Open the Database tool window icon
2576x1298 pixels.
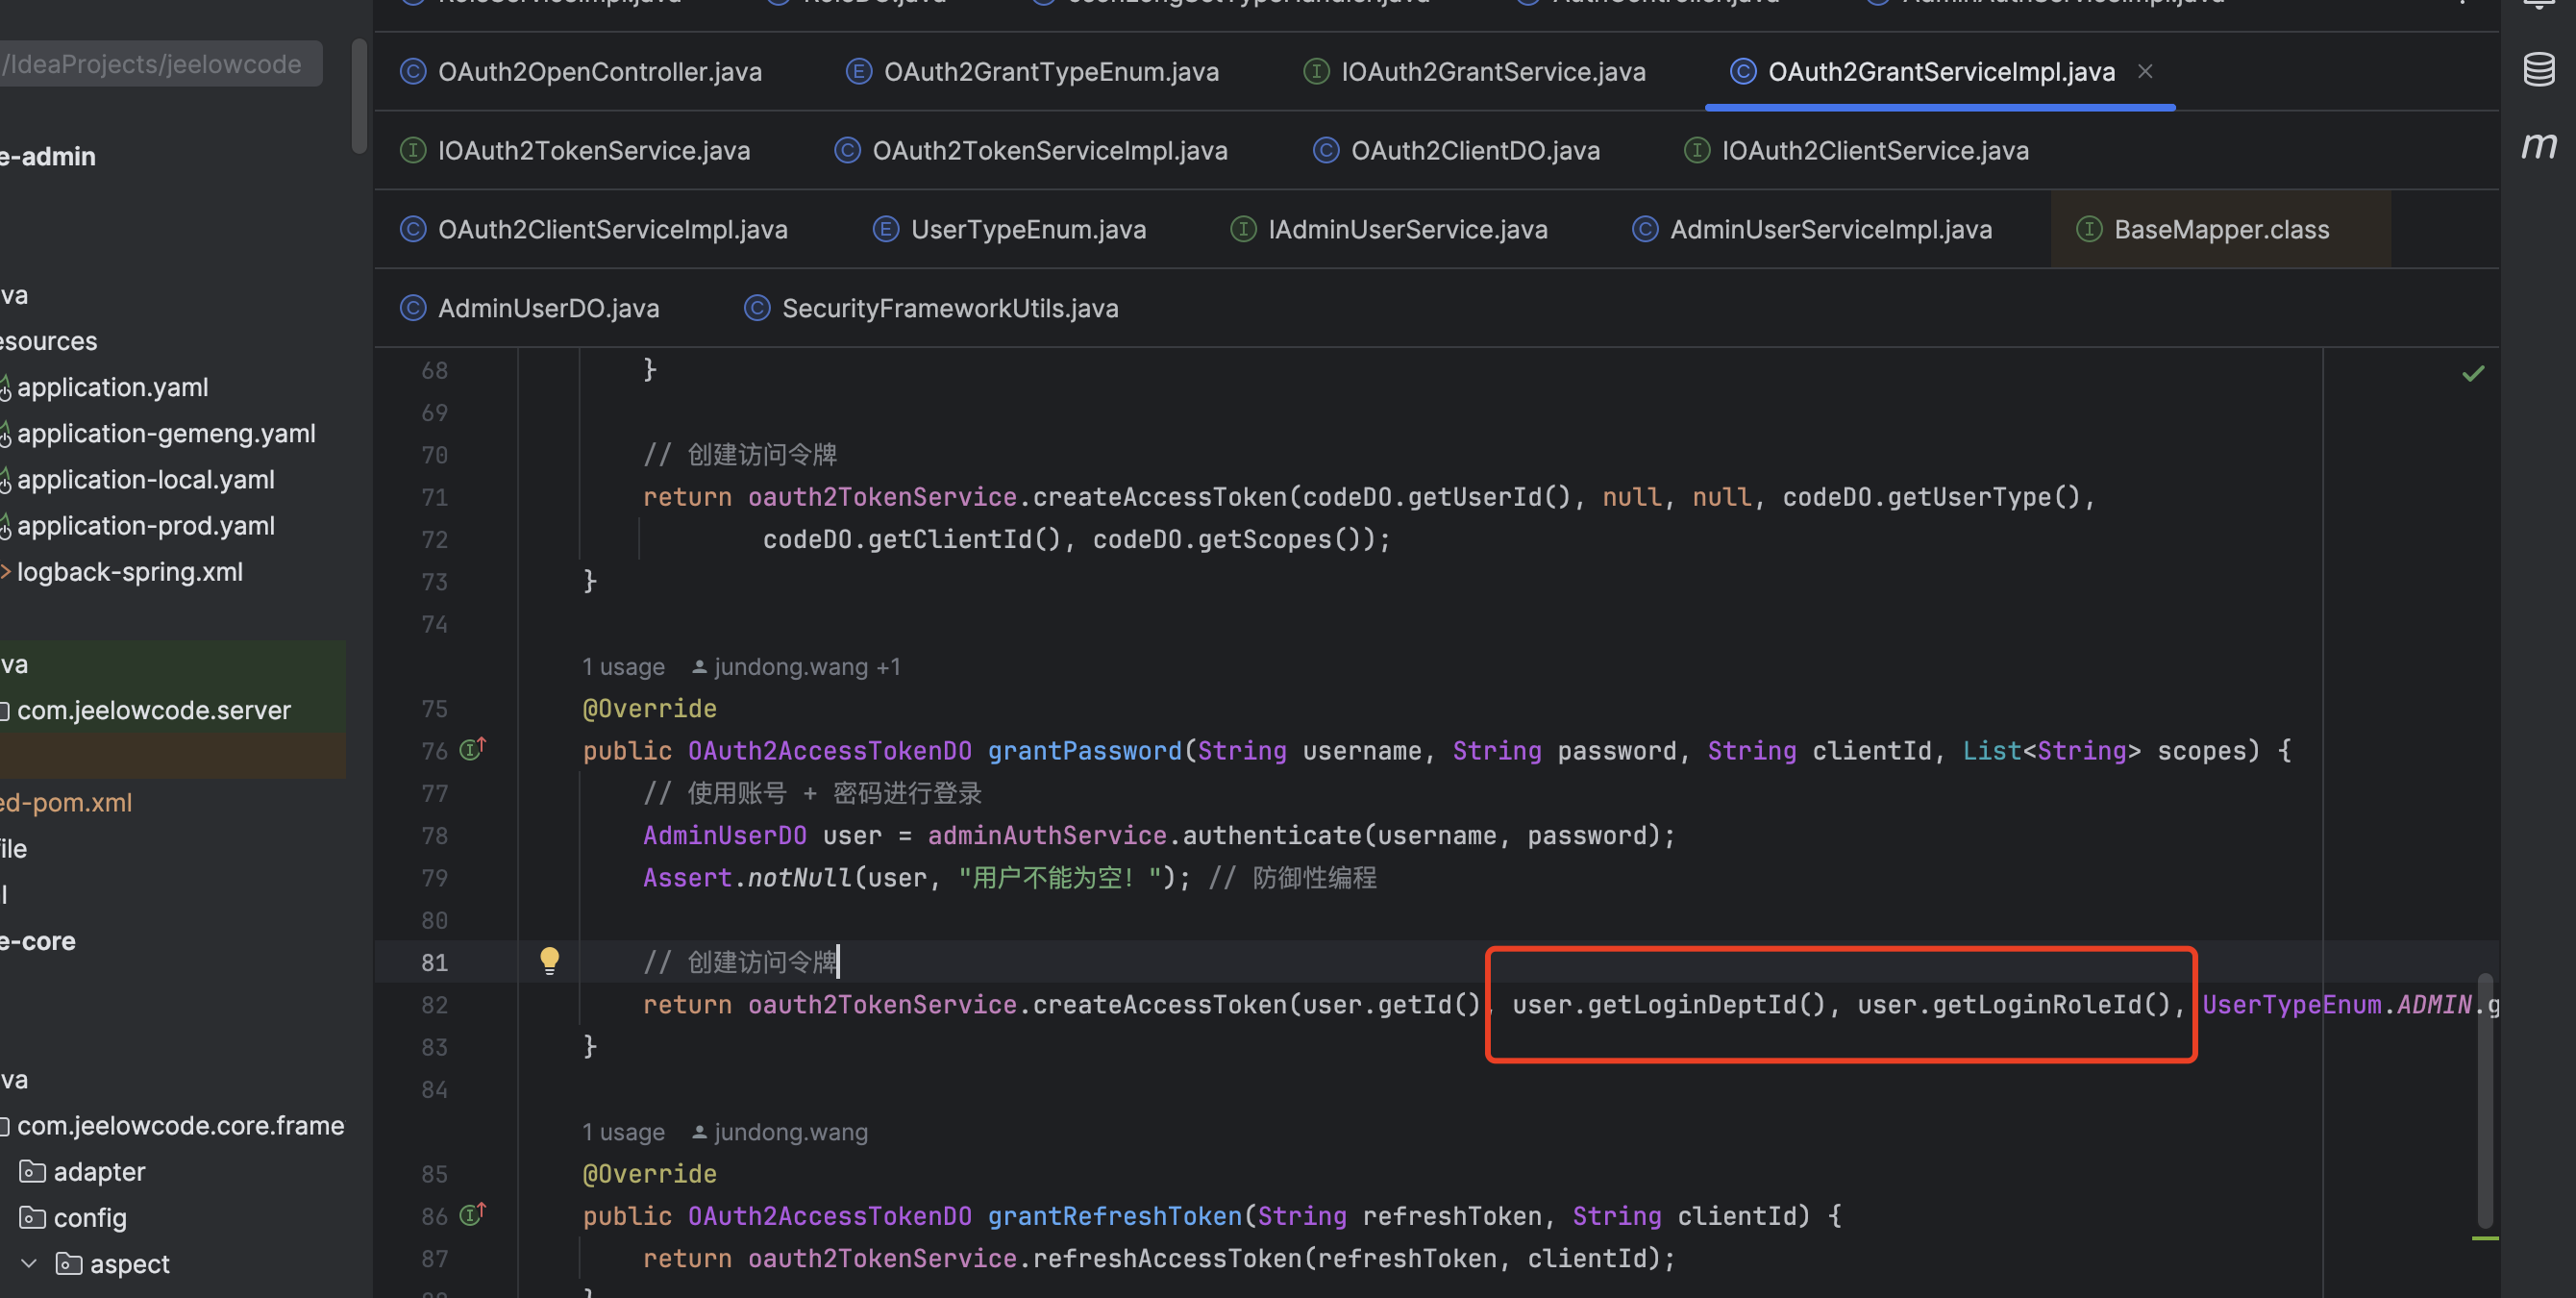tap(2538, 70)
